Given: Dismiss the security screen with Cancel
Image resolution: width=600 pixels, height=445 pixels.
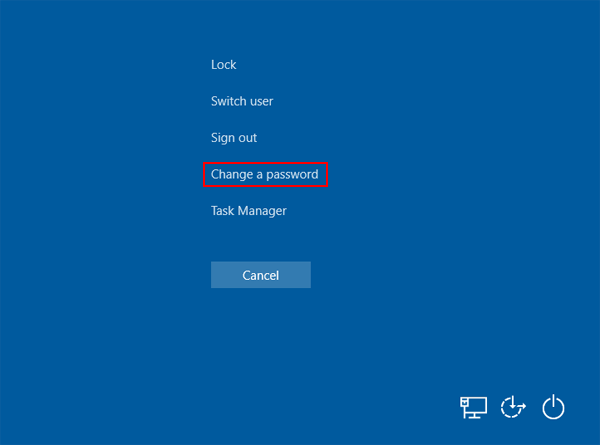Looking at the screenshot, I should [x=260, y=275].
